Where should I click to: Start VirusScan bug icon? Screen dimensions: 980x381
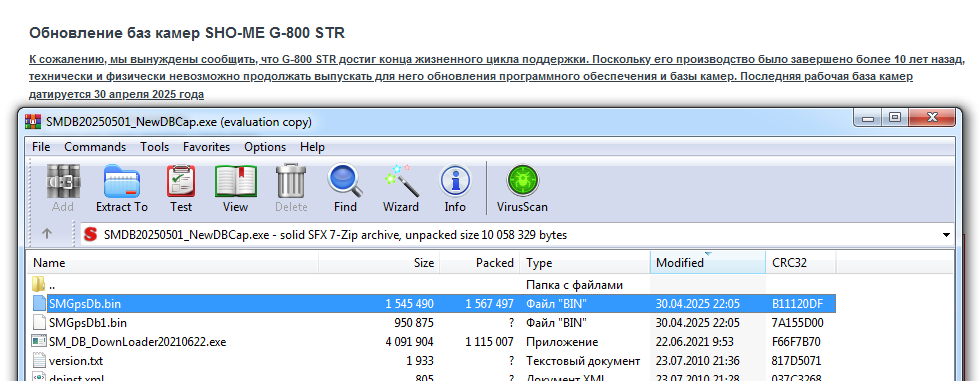pyautogui.click(x=522, y=181)
